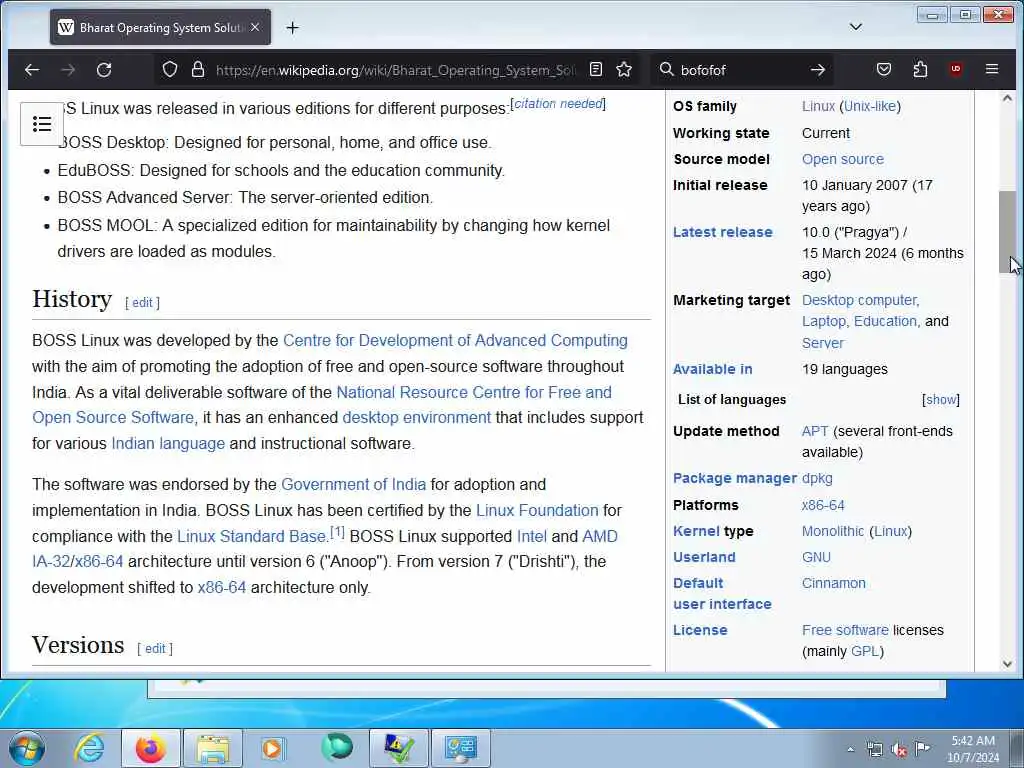Open a new tab with plus button
Viewport: 1024px width, 768px height.
click(x=293, y=27)
